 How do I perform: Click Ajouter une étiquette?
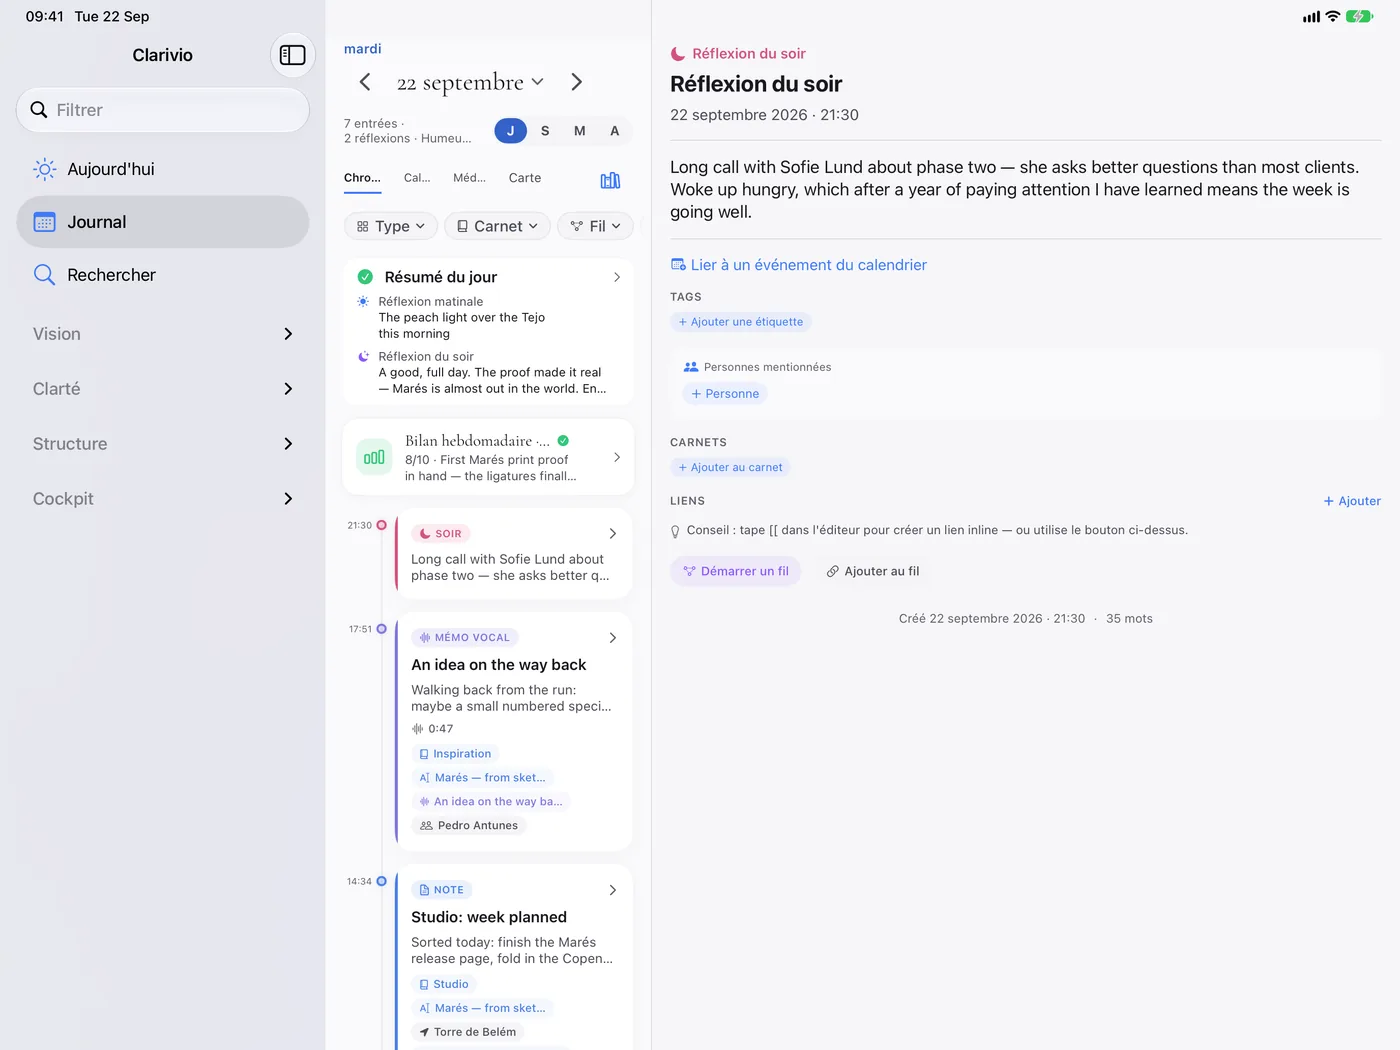pos(741,322)
